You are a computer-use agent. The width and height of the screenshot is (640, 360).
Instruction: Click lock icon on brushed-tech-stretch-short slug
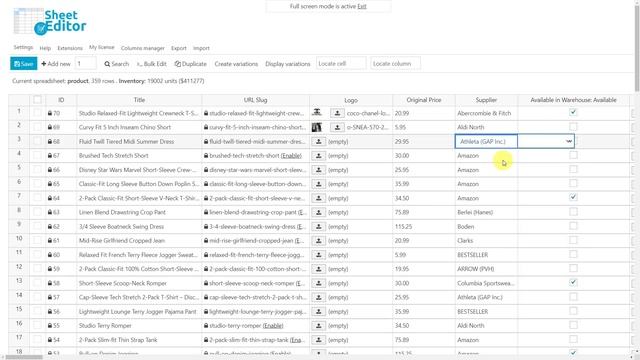click(206, 156)
